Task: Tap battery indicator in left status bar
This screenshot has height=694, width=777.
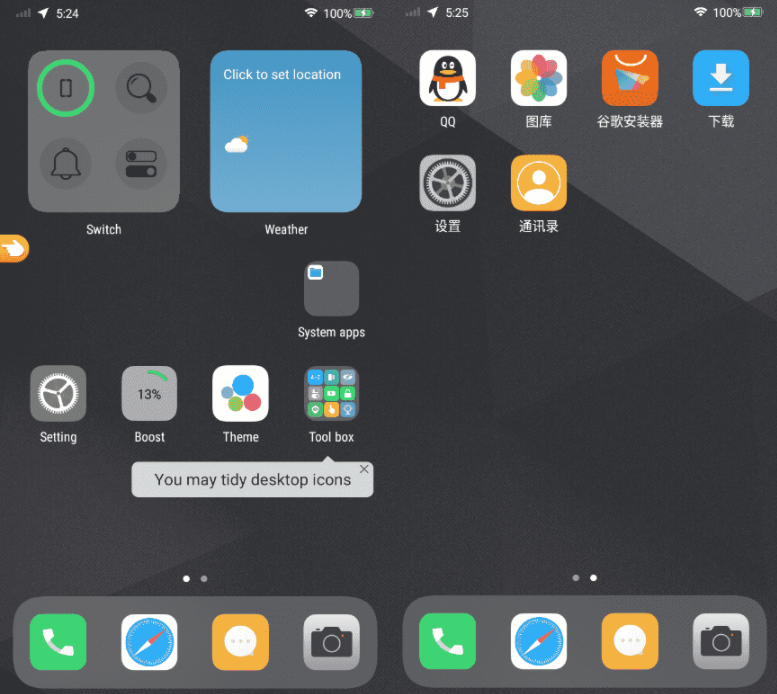Action: pyautogui.click(x=363, y=13)
